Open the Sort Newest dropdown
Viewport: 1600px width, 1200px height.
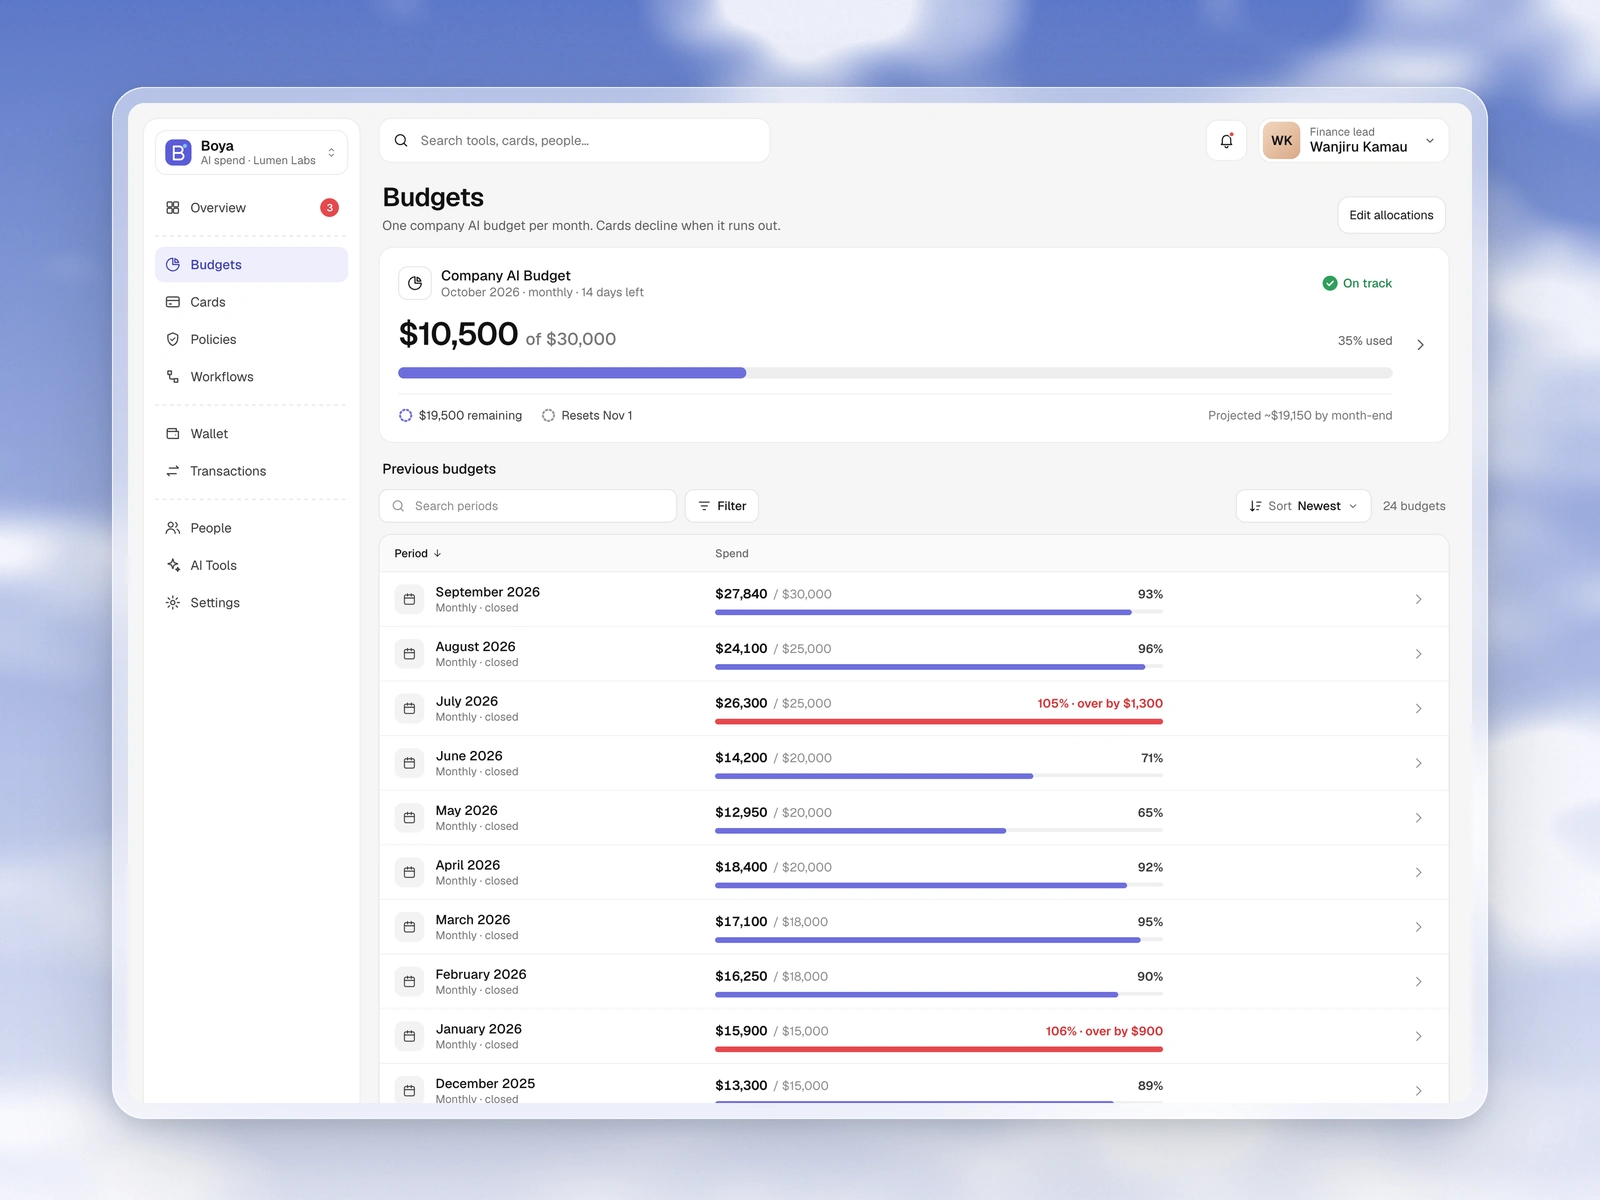(1303, 506)
